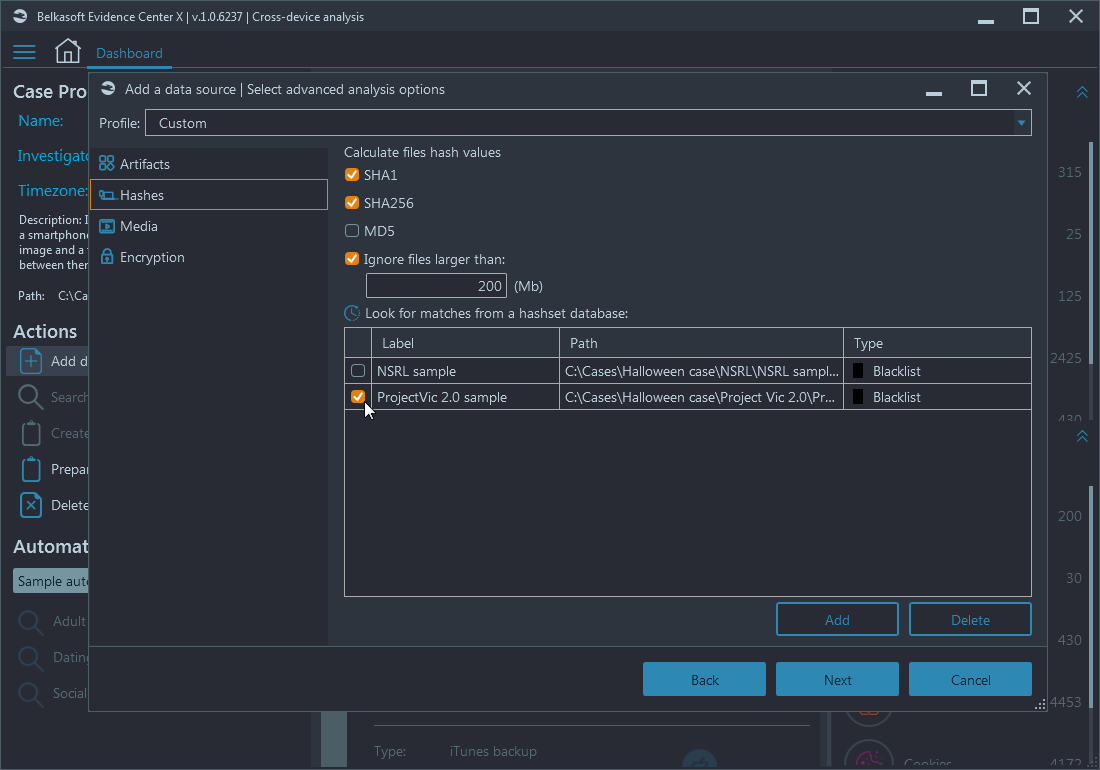
Task: Click the Delete case icon in Actions
Action: point(31,505)
